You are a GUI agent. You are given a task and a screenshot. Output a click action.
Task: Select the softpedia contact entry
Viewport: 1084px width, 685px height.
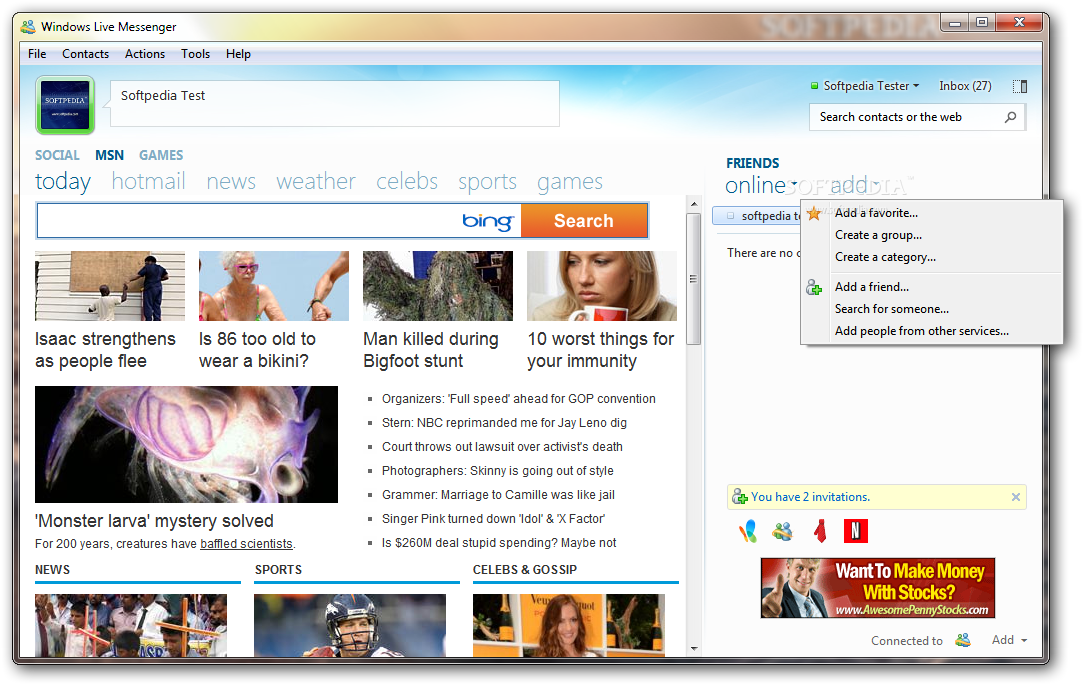[756, 216]
